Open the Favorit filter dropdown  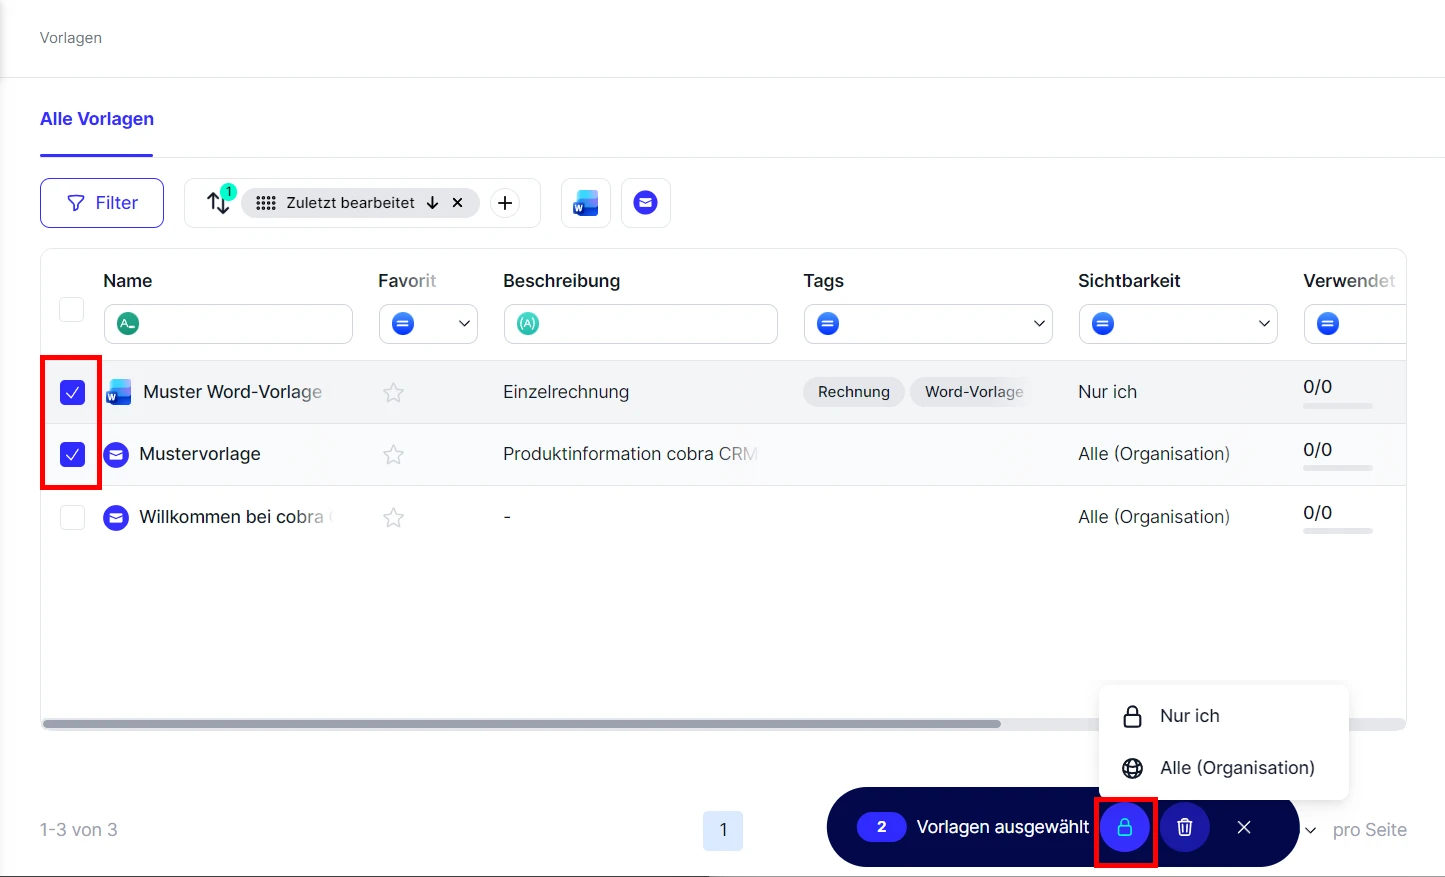pyautogui.click(x=428, y=324)
